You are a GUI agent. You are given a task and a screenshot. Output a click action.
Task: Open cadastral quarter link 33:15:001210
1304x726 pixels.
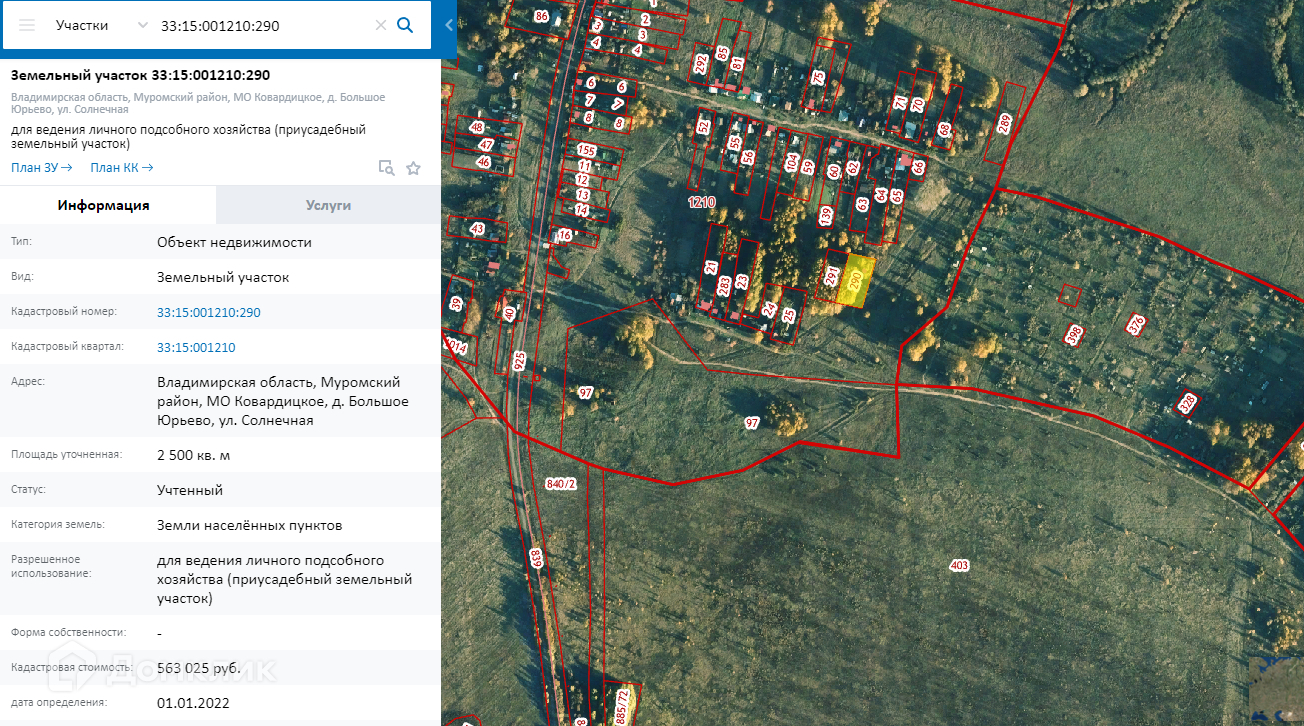click(x=196, y=348)
